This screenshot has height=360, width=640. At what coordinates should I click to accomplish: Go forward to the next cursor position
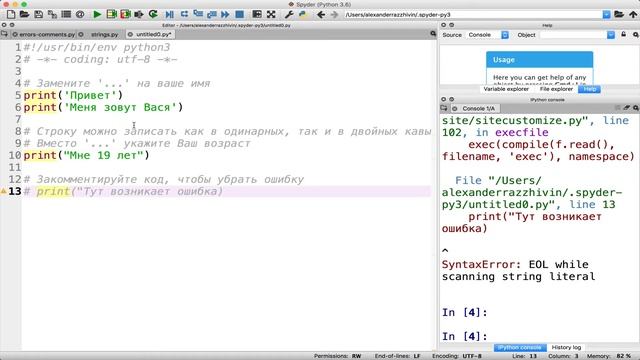(x=334, y=15)
